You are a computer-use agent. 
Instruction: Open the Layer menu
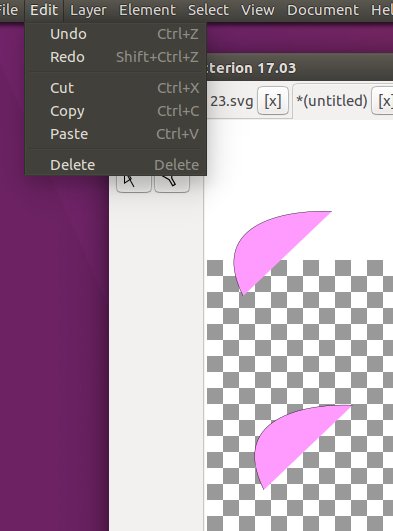click(x=88, y=10)
